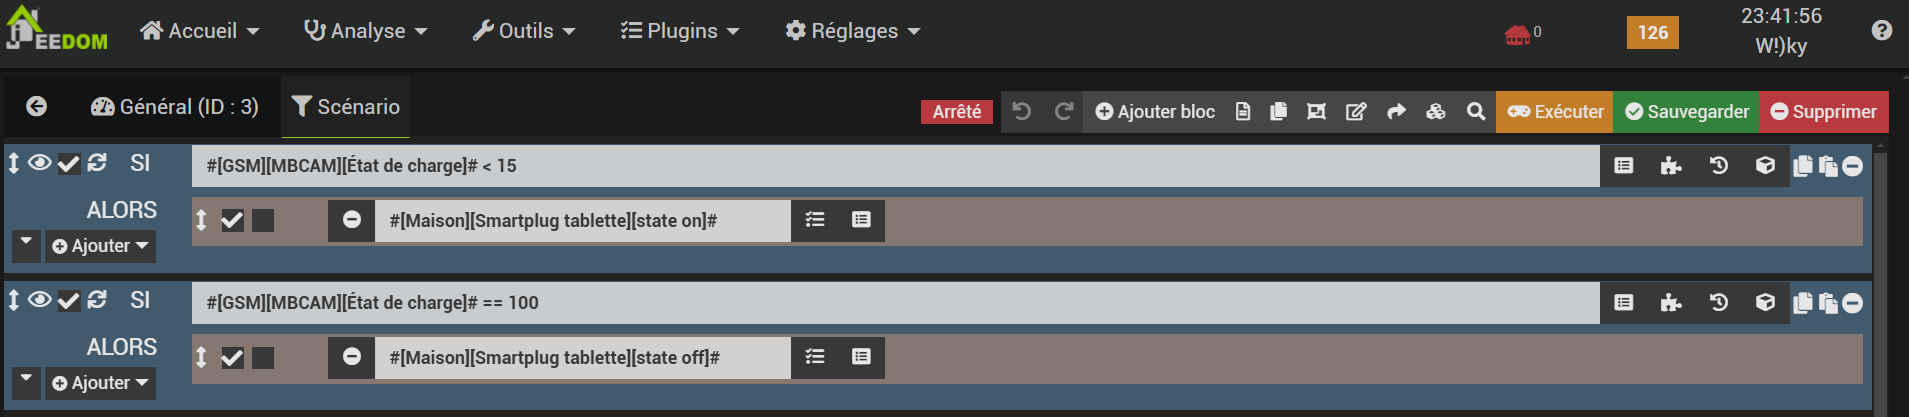The image size is (1909, 417).
Task: Click the cube icon in second SI row
Action: point(1765,303)
